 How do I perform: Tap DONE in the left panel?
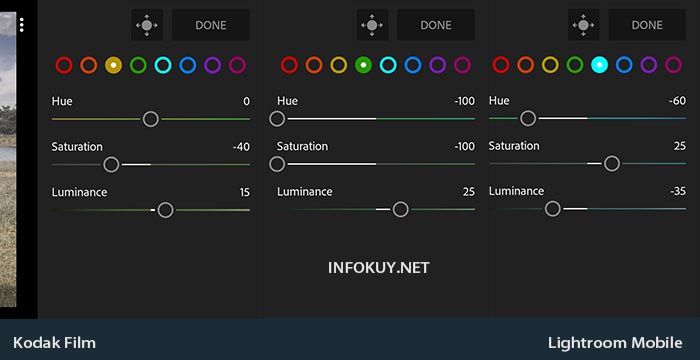[x=211, y=25]
